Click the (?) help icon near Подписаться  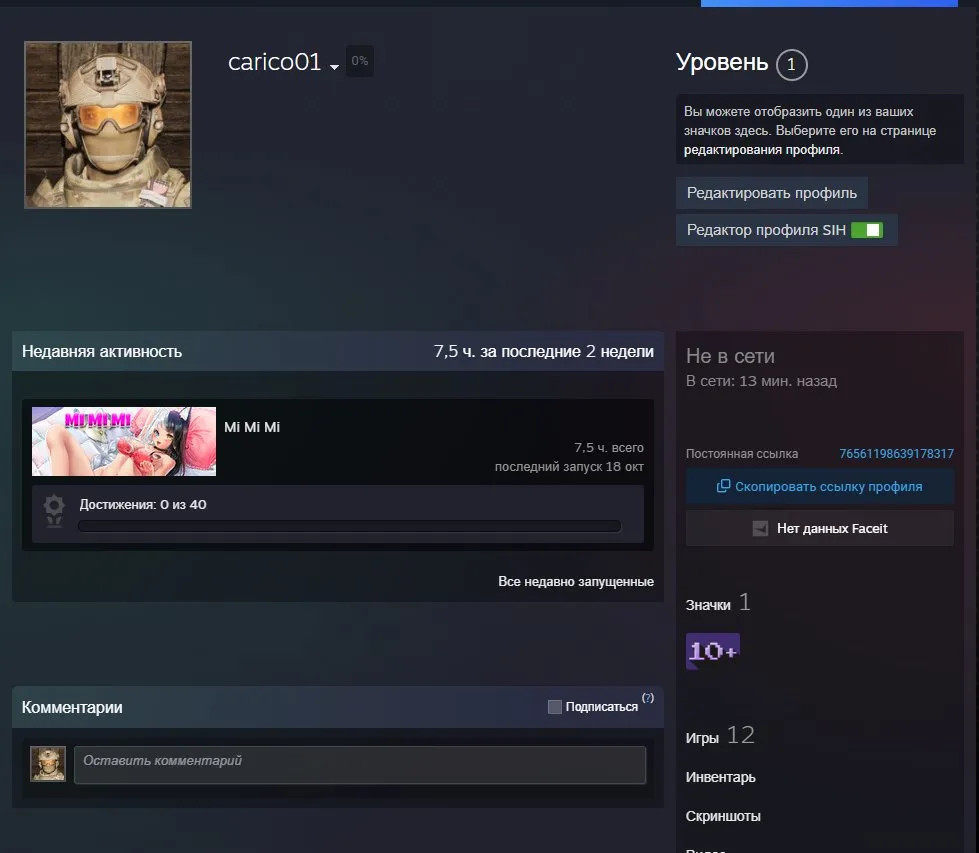(648, 698)
